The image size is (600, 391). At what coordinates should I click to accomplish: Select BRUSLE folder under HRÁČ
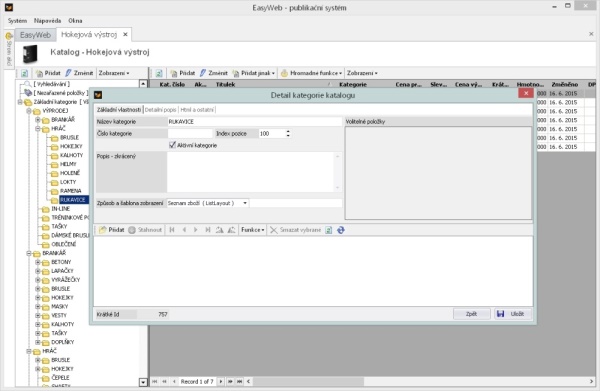tap(69, 137)
